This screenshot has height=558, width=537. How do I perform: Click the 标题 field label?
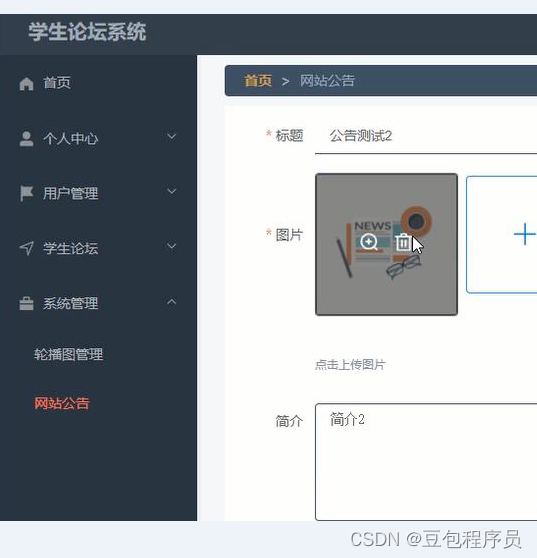point(289,136)
